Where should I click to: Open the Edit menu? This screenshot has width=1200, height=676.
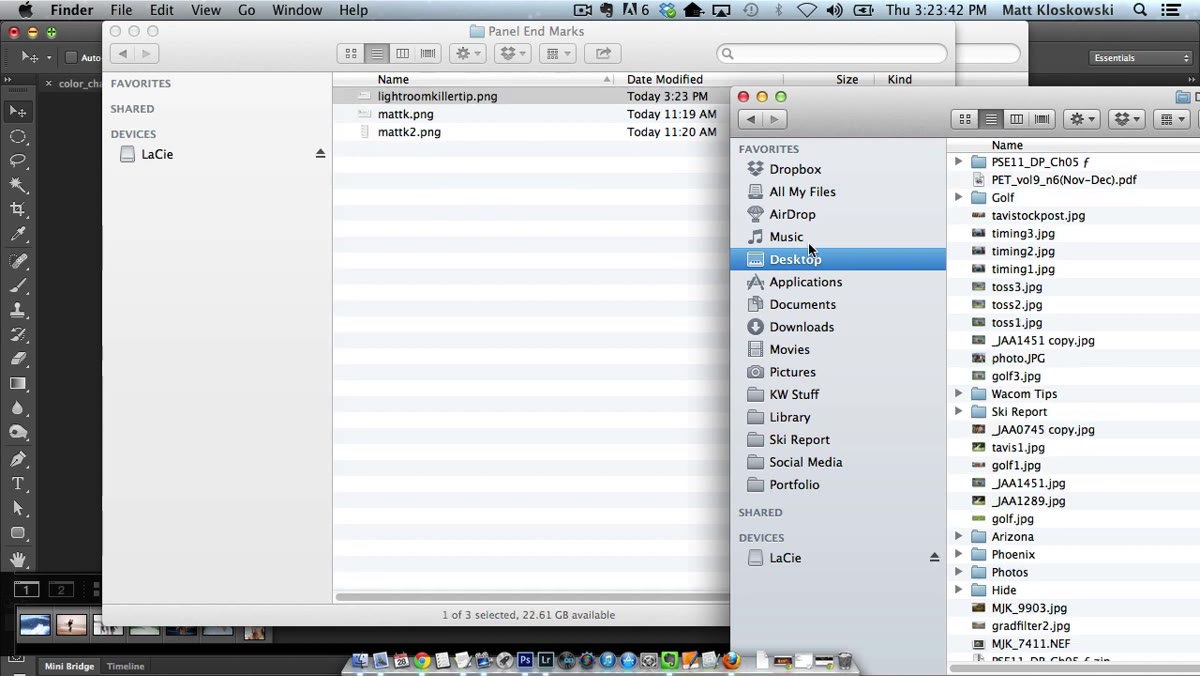161,10
